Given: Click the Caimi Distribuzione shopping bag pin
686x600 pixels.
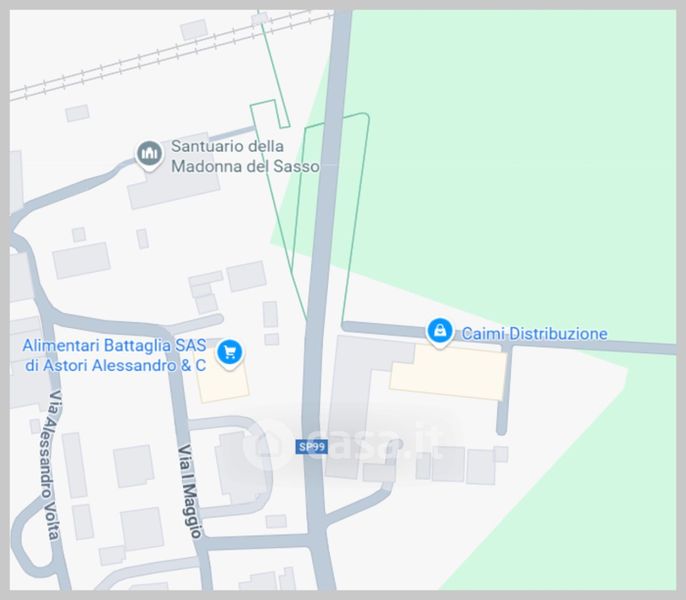Looking at the screenshot, I should (x=440, y=333).
